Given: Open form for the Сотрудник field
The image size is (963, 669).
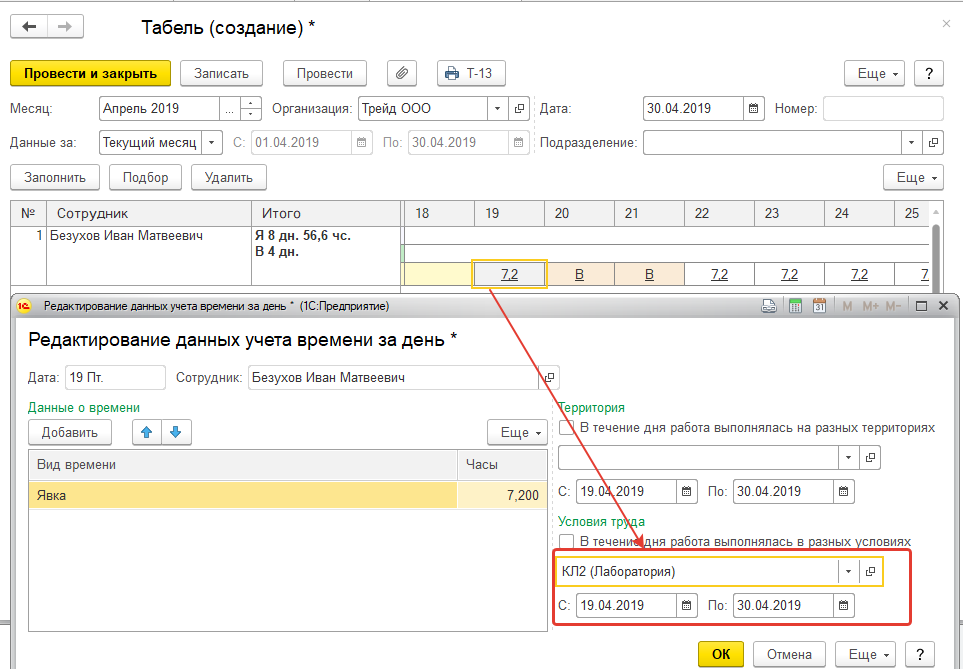Looking at the screenshot, I should (549, 378).
